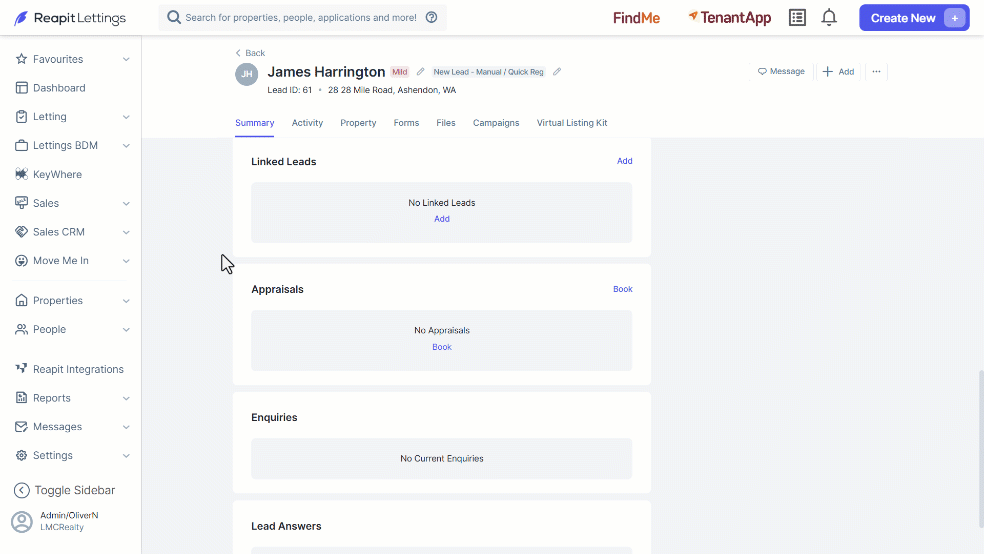Open the notifications bell icon
The height and width of the screenshot is (554, 984).
point(829,18)
